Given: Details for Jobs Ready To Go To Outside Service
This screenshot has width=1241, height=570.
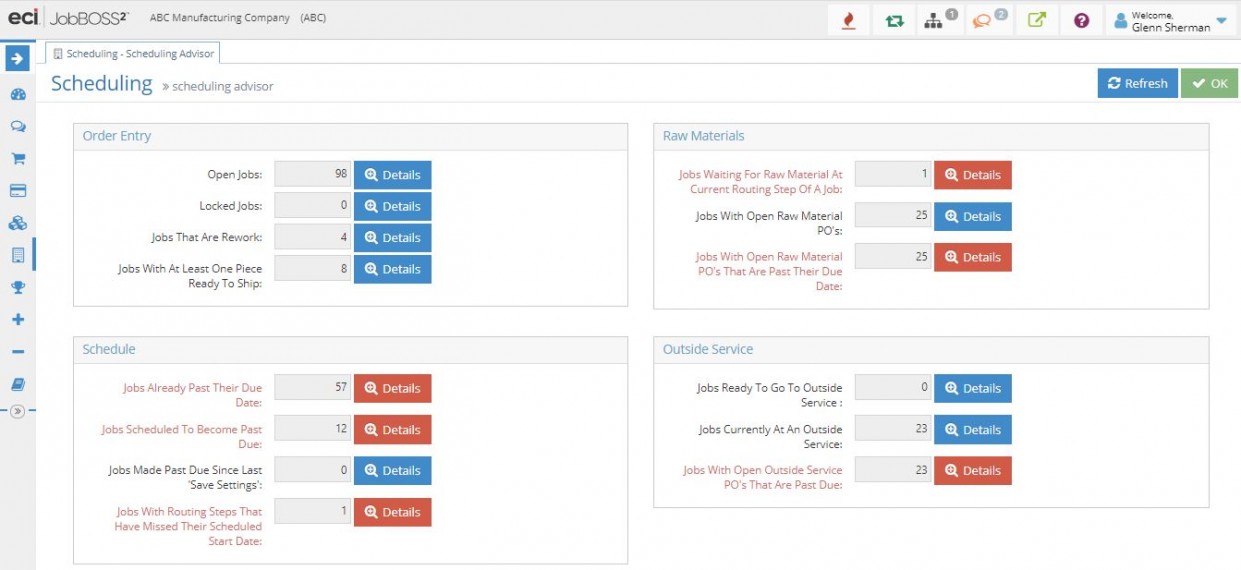Looking at the screenshot, I should (x=973, y=388).
